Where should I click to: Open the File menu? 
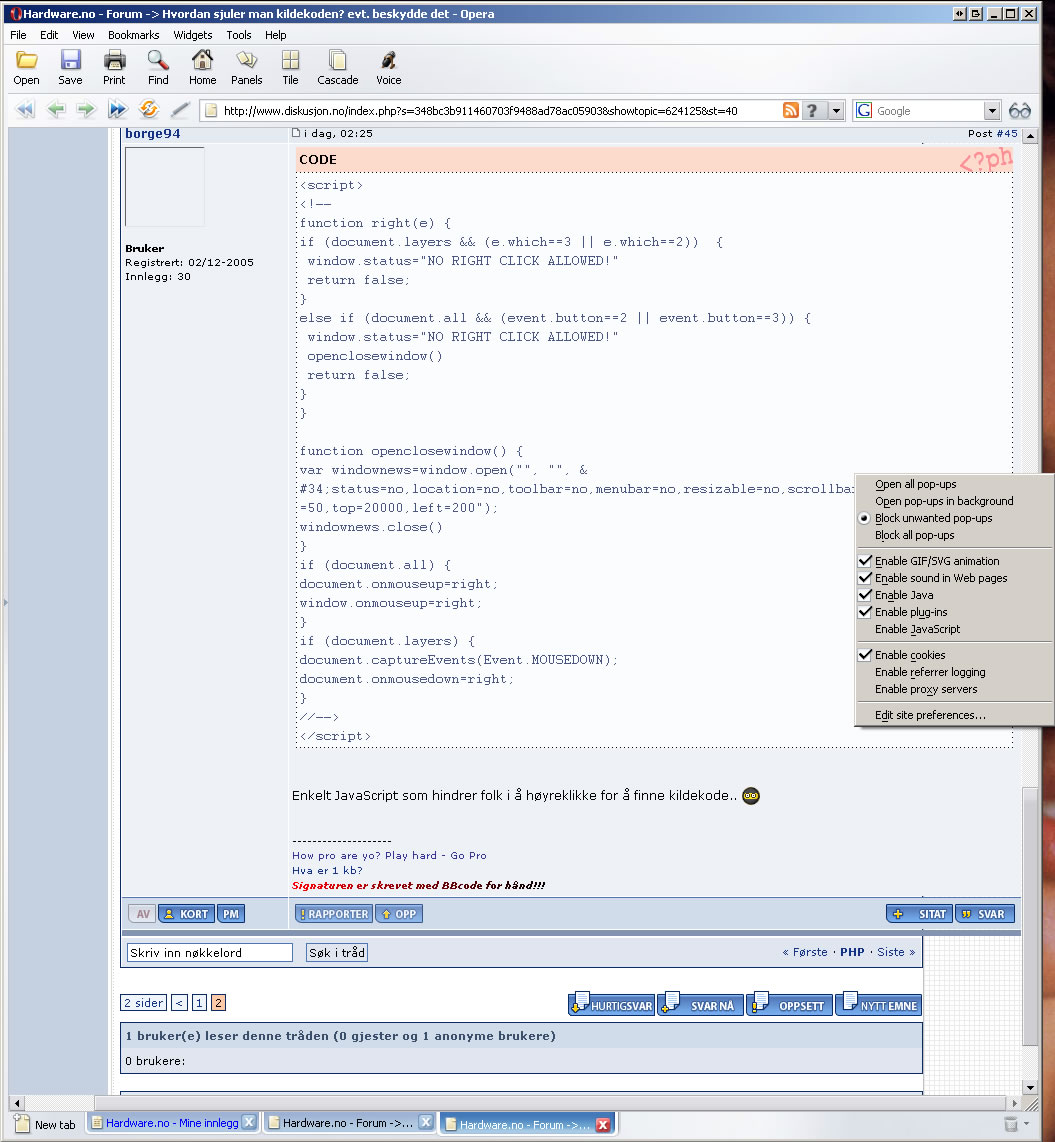[x=18, y=35]
